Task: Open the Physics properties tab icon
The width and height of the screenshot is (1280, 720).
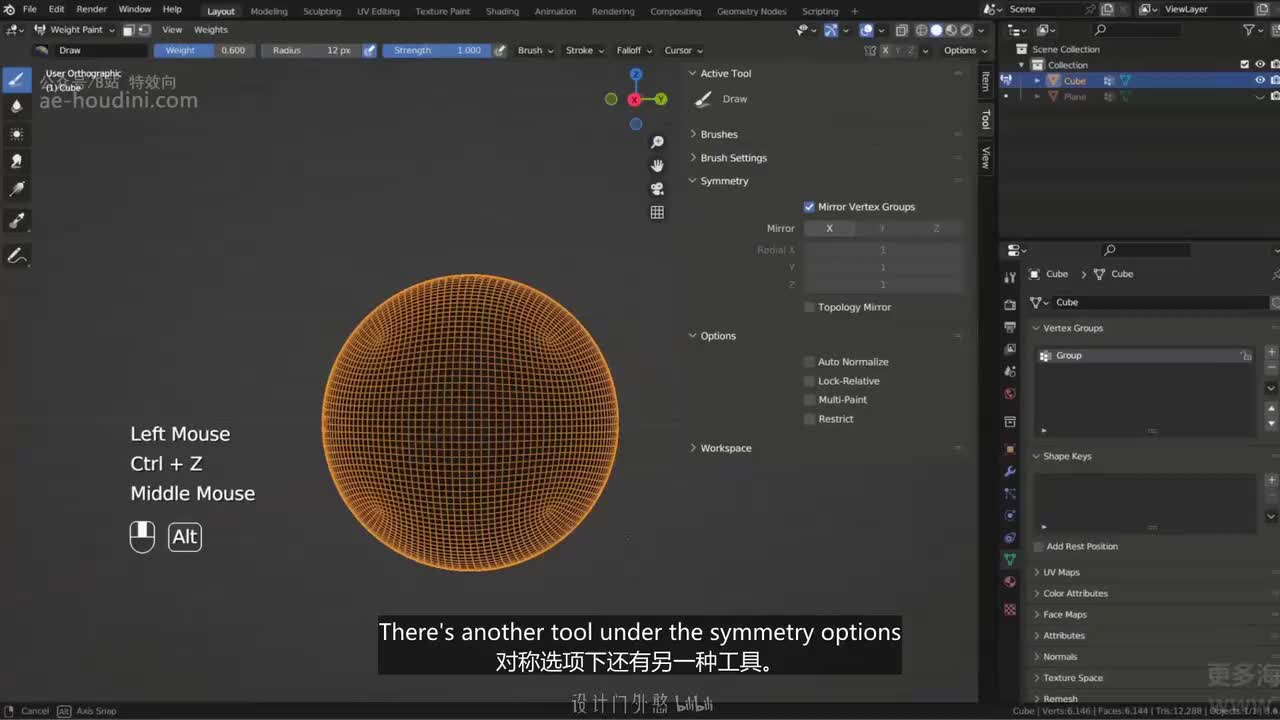Action: tap(1010, 515)
